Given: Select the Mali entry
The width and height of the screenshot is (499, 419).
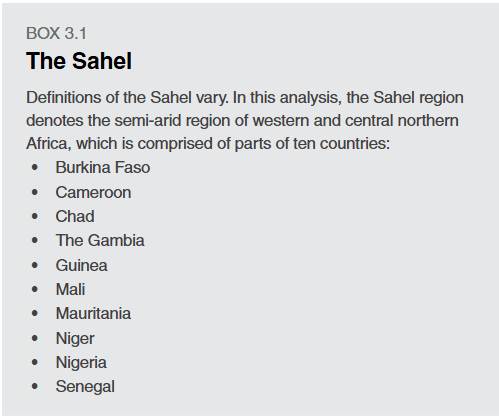Looking at the screenshot, I should coord(70,289).
